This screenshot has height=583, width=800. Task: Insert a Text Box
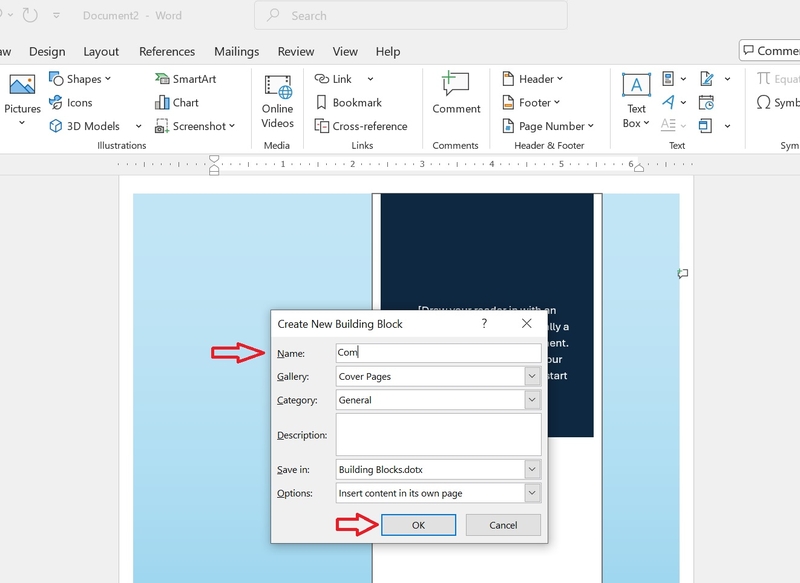[x=636, y=101]
